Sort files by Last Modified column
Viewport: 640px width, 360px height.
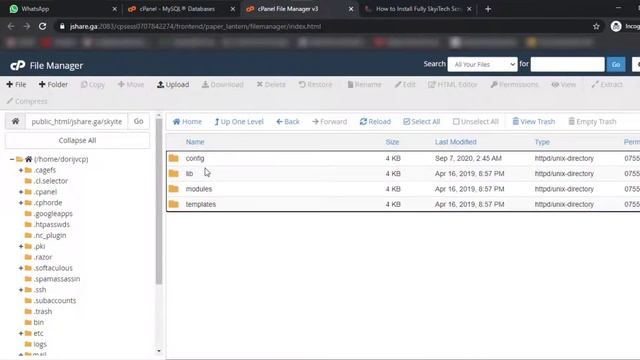456,142
